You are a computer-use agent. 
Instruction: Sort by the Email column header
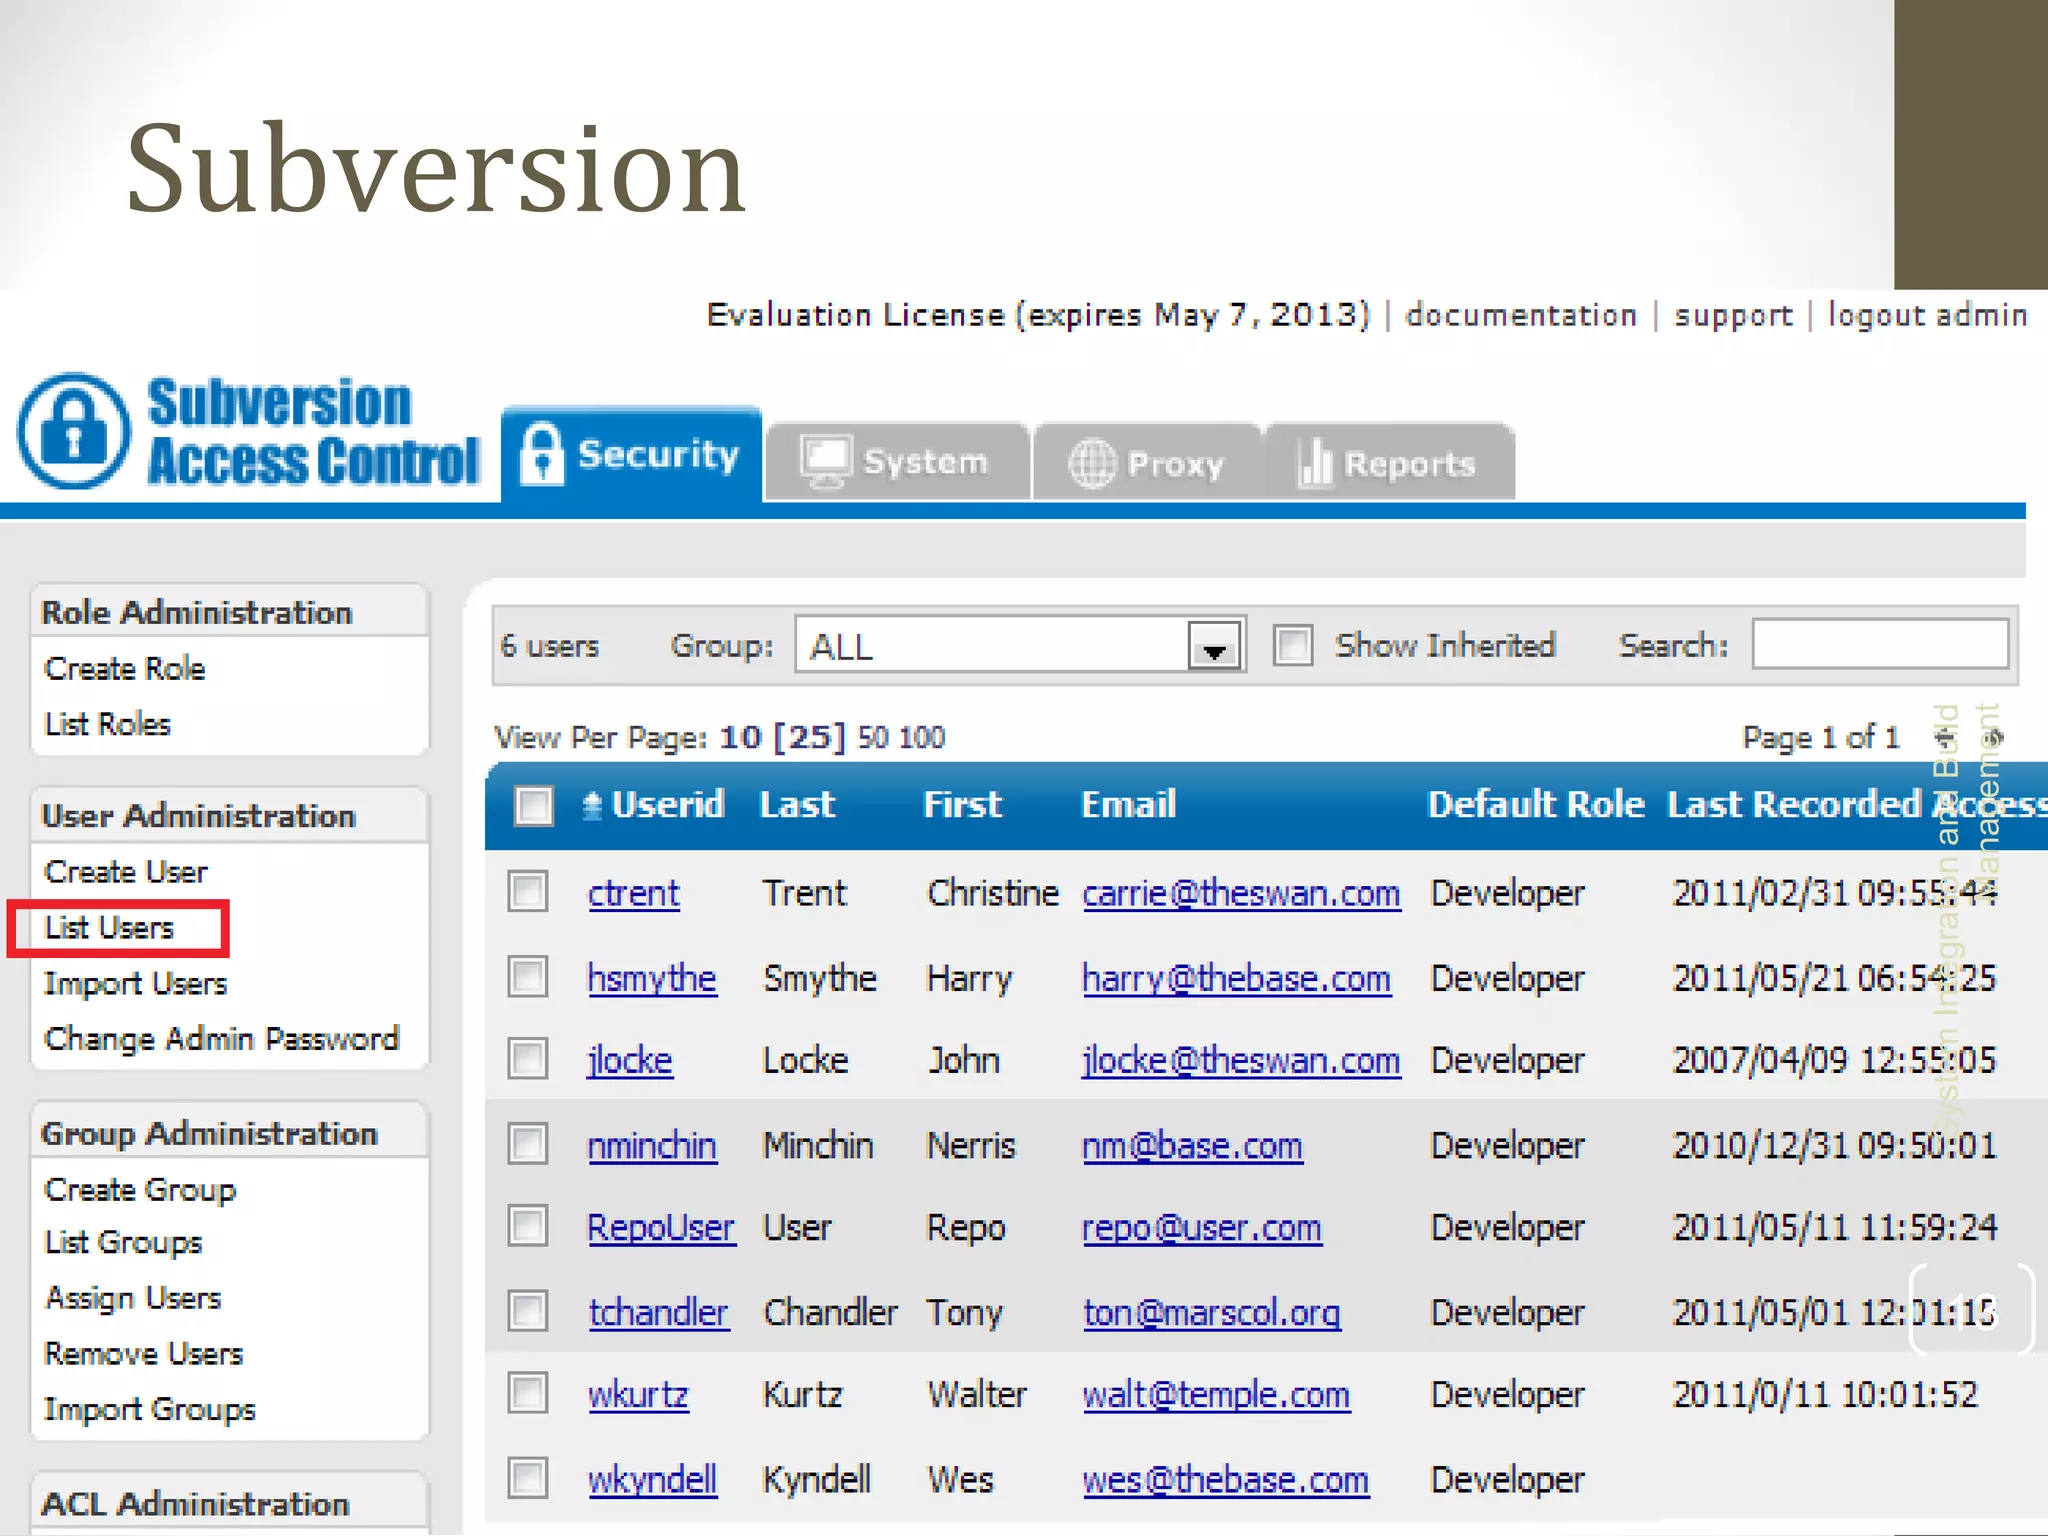[x=1129, y=805]
